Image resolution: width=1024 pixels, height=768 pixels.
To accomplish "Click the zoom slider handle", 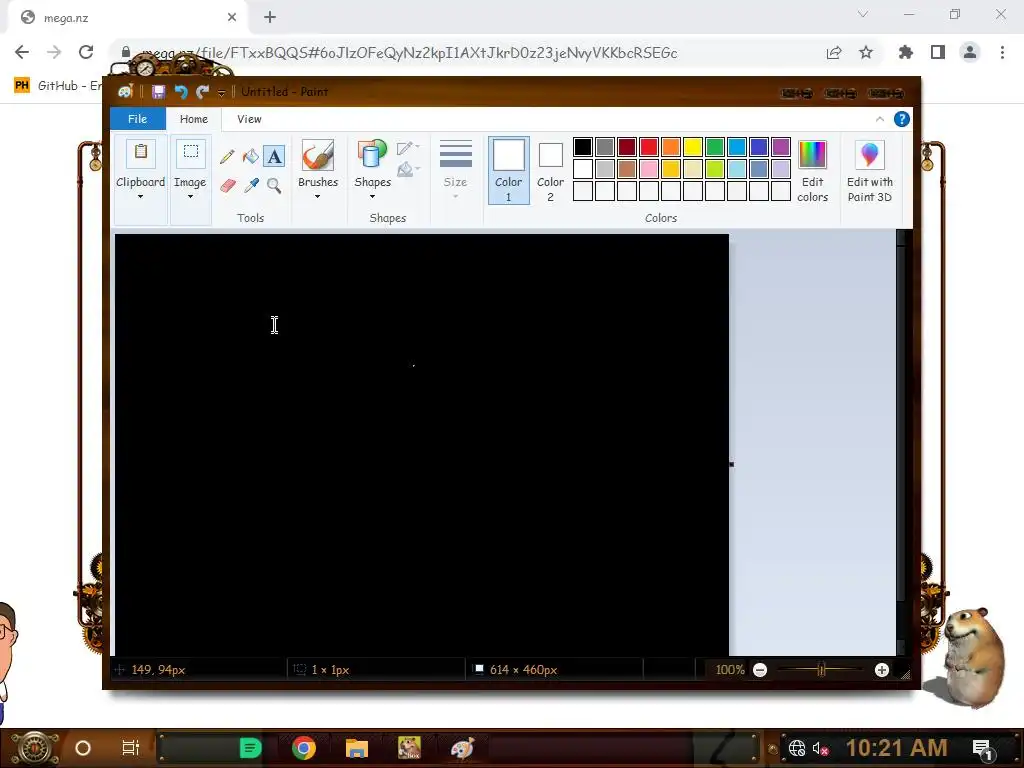I will 822,669.
